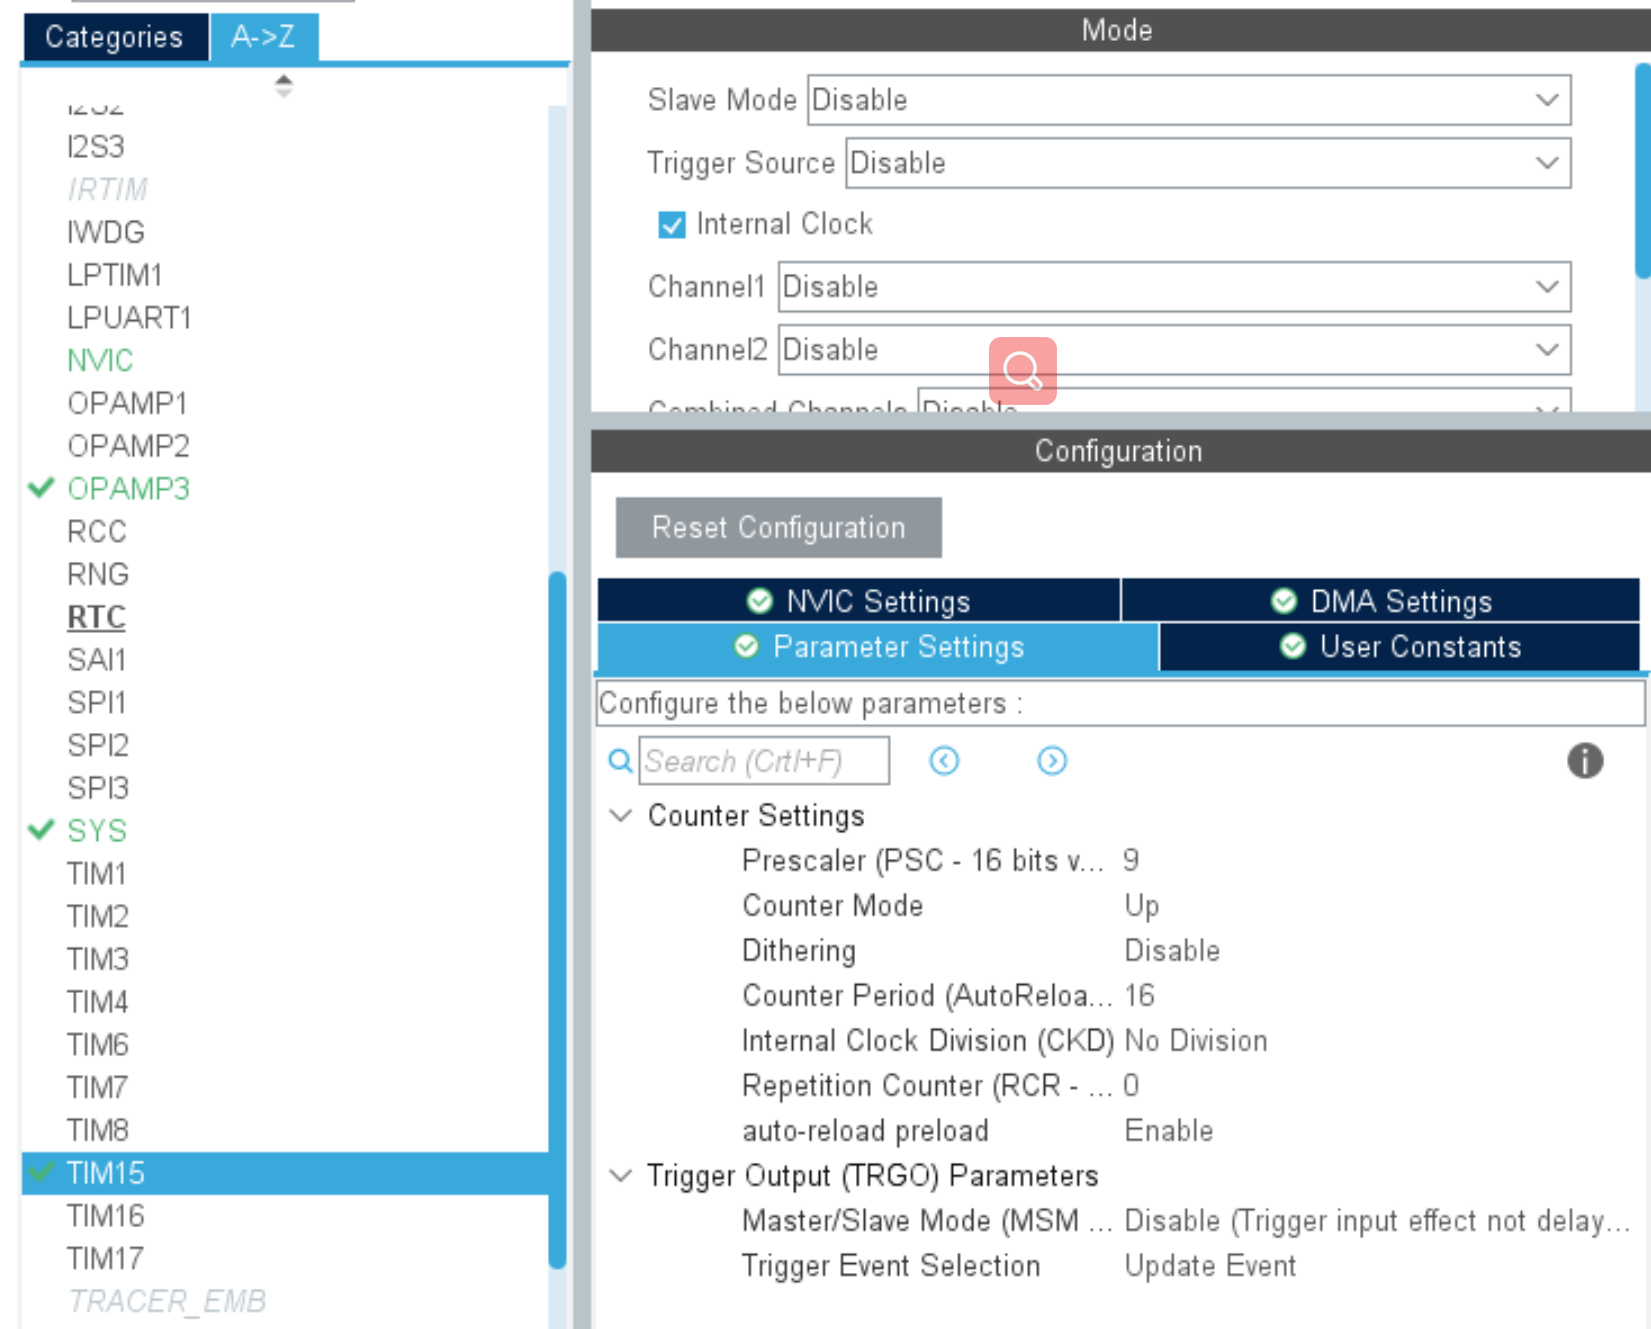Image resolution: width=1651 pixels, height=1329 pixels.
Task: Select IWDG in the peripheral list
Action: click(x=105, y=232)
